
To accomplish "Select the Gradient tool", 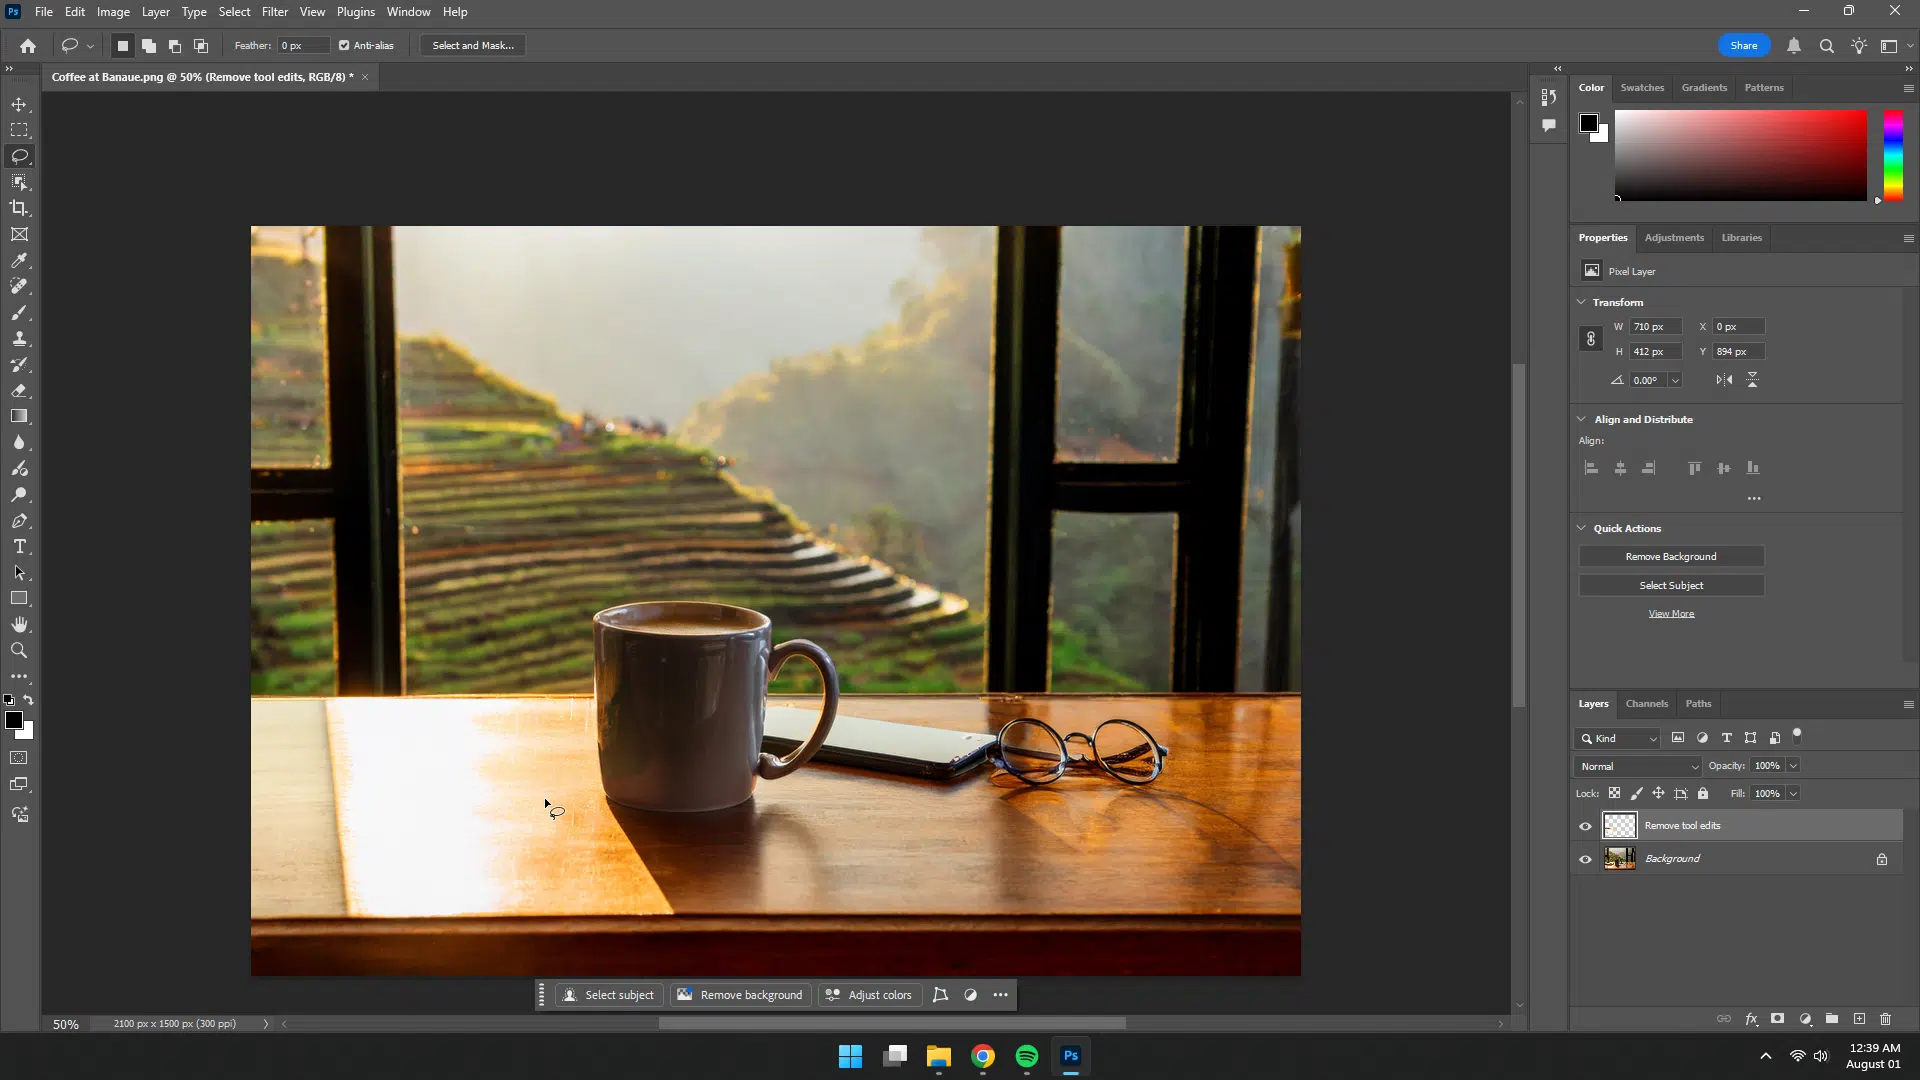I will 19,416.
